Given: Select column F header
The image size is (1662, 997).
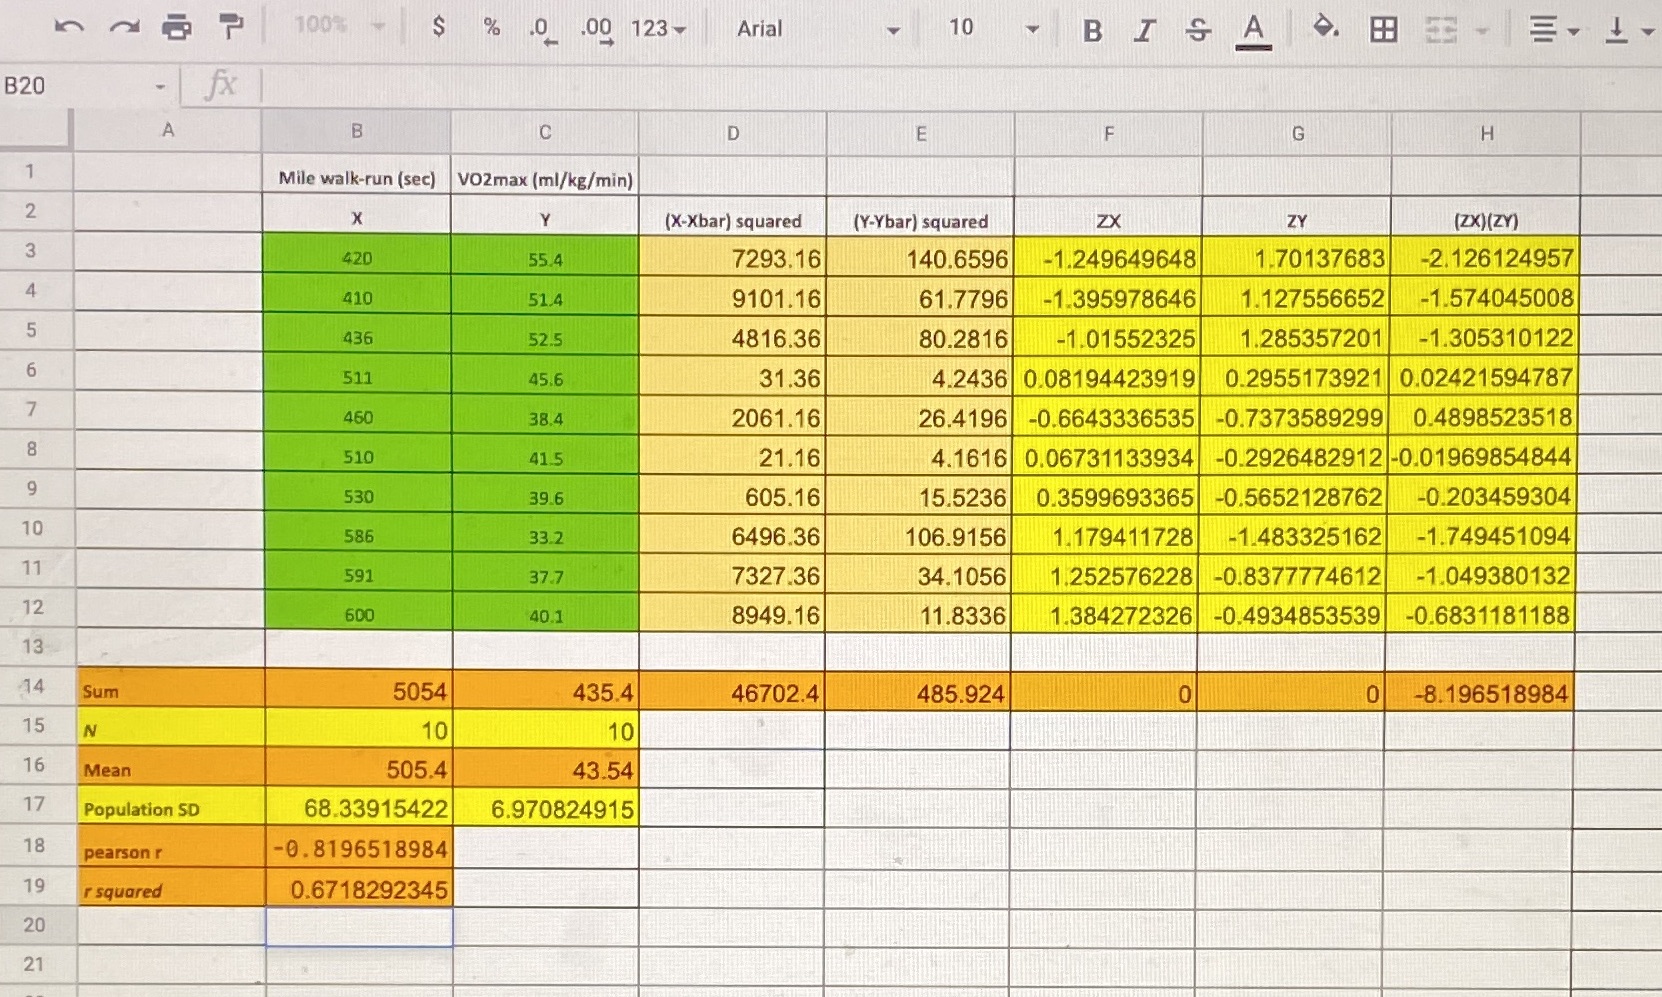Looking at the screenshot, I should click(x=1108, y=133).
